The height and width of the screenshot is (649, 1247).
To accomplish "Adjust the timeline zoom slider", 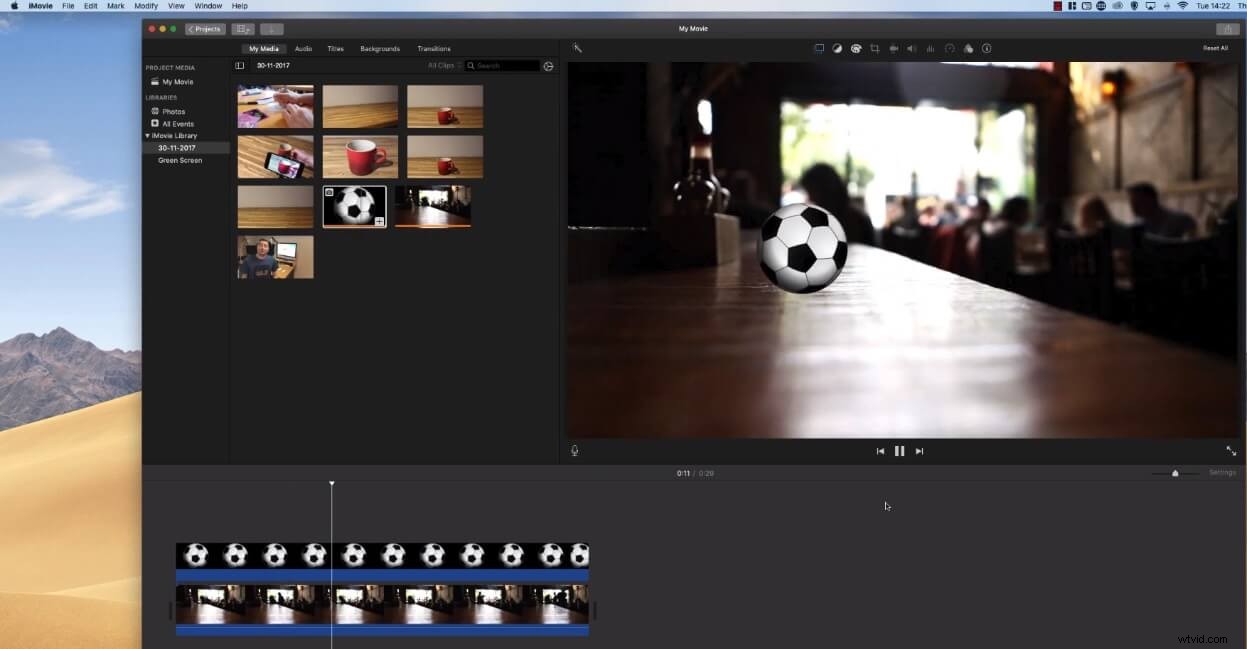I will pyautogui.click(x=1175, y=472).
